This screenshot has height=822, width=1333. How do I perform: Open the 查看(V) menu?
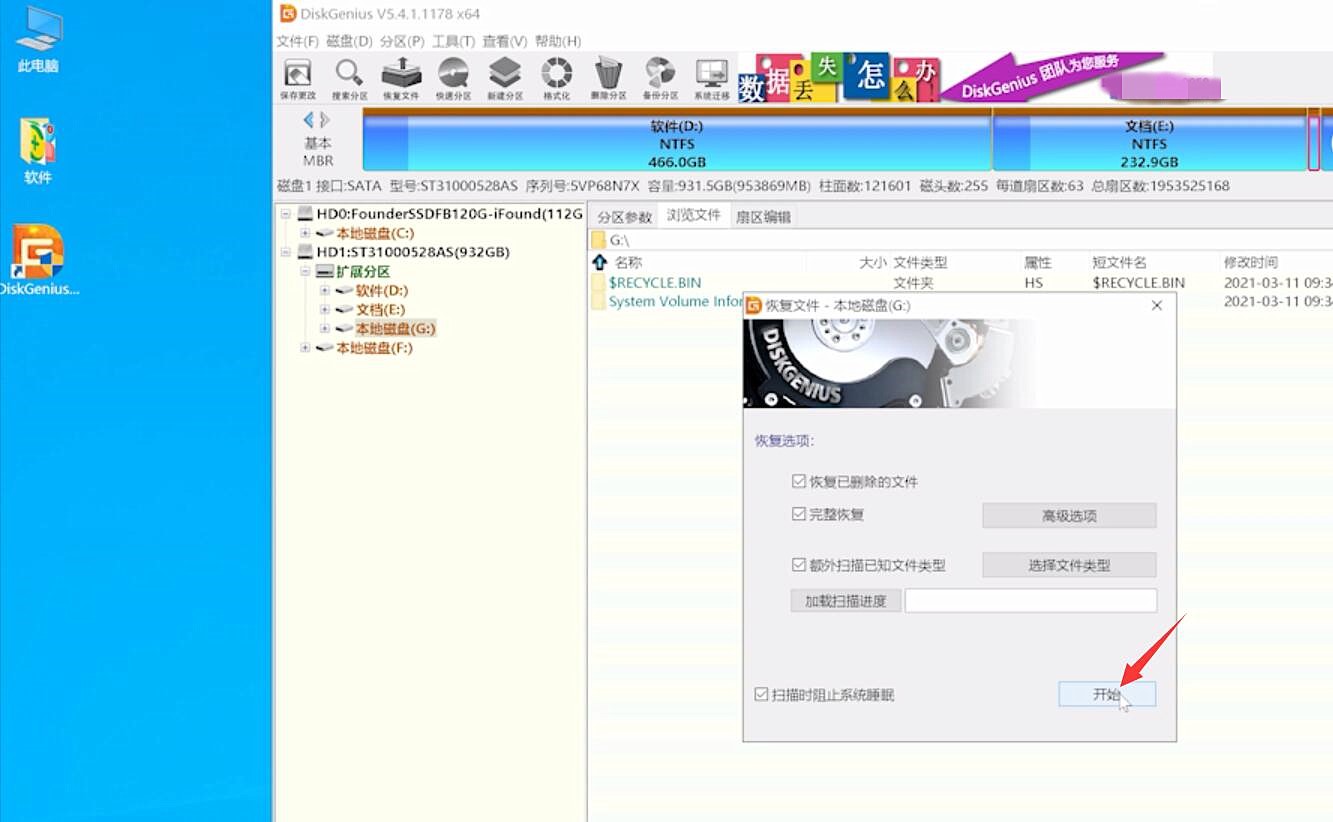tap(504, 41)
